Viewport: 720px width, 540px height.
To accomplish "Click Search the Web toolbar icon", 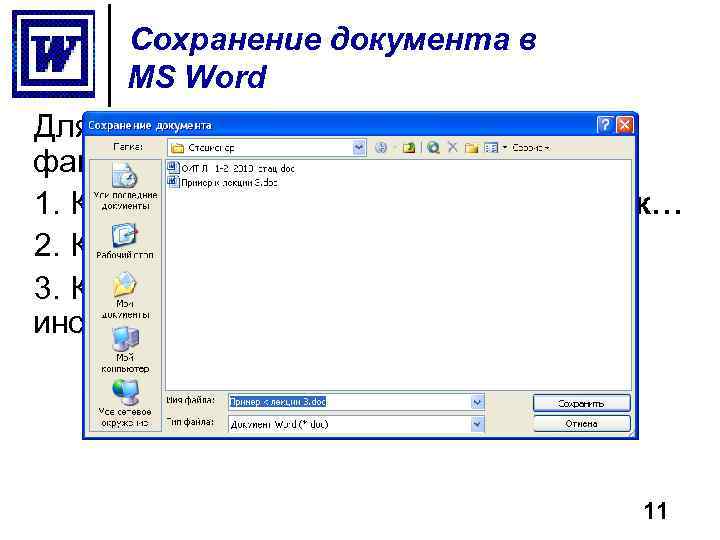I will tap(433, 147).
